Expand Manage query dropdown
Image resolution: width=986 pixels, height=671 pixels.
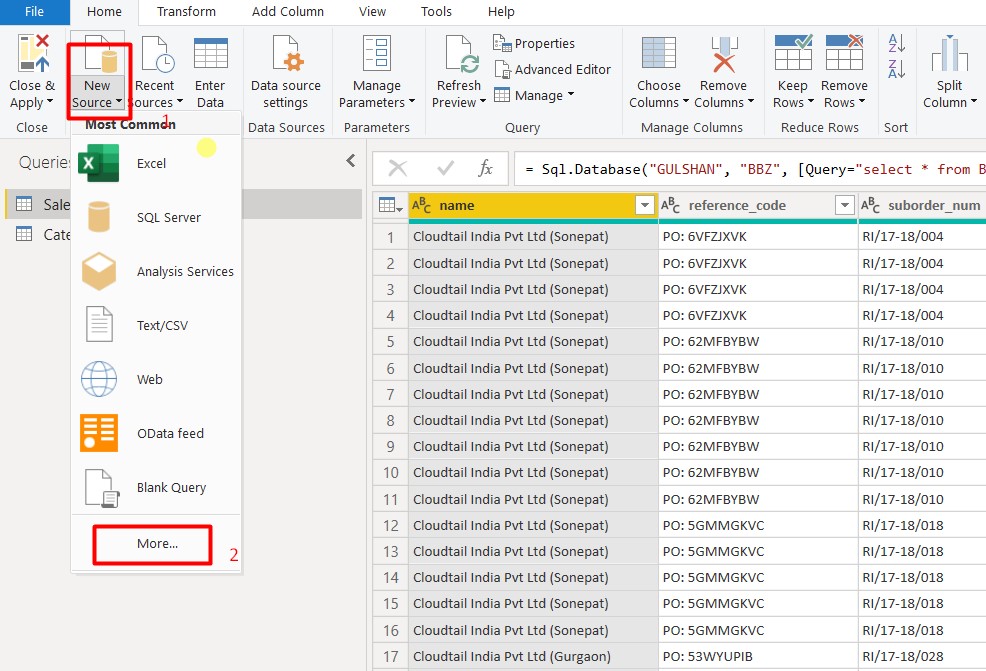(535, 96)
